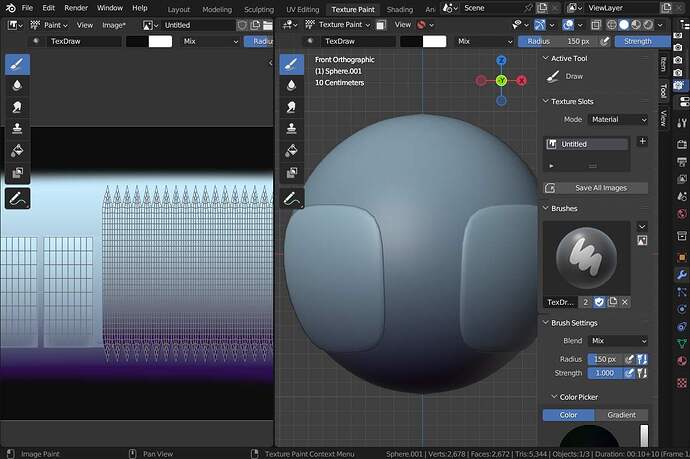Select the Annotate tool in the 3D viewport toolbar
This screenshot has width=690, height=459.
tap(291, 198)
